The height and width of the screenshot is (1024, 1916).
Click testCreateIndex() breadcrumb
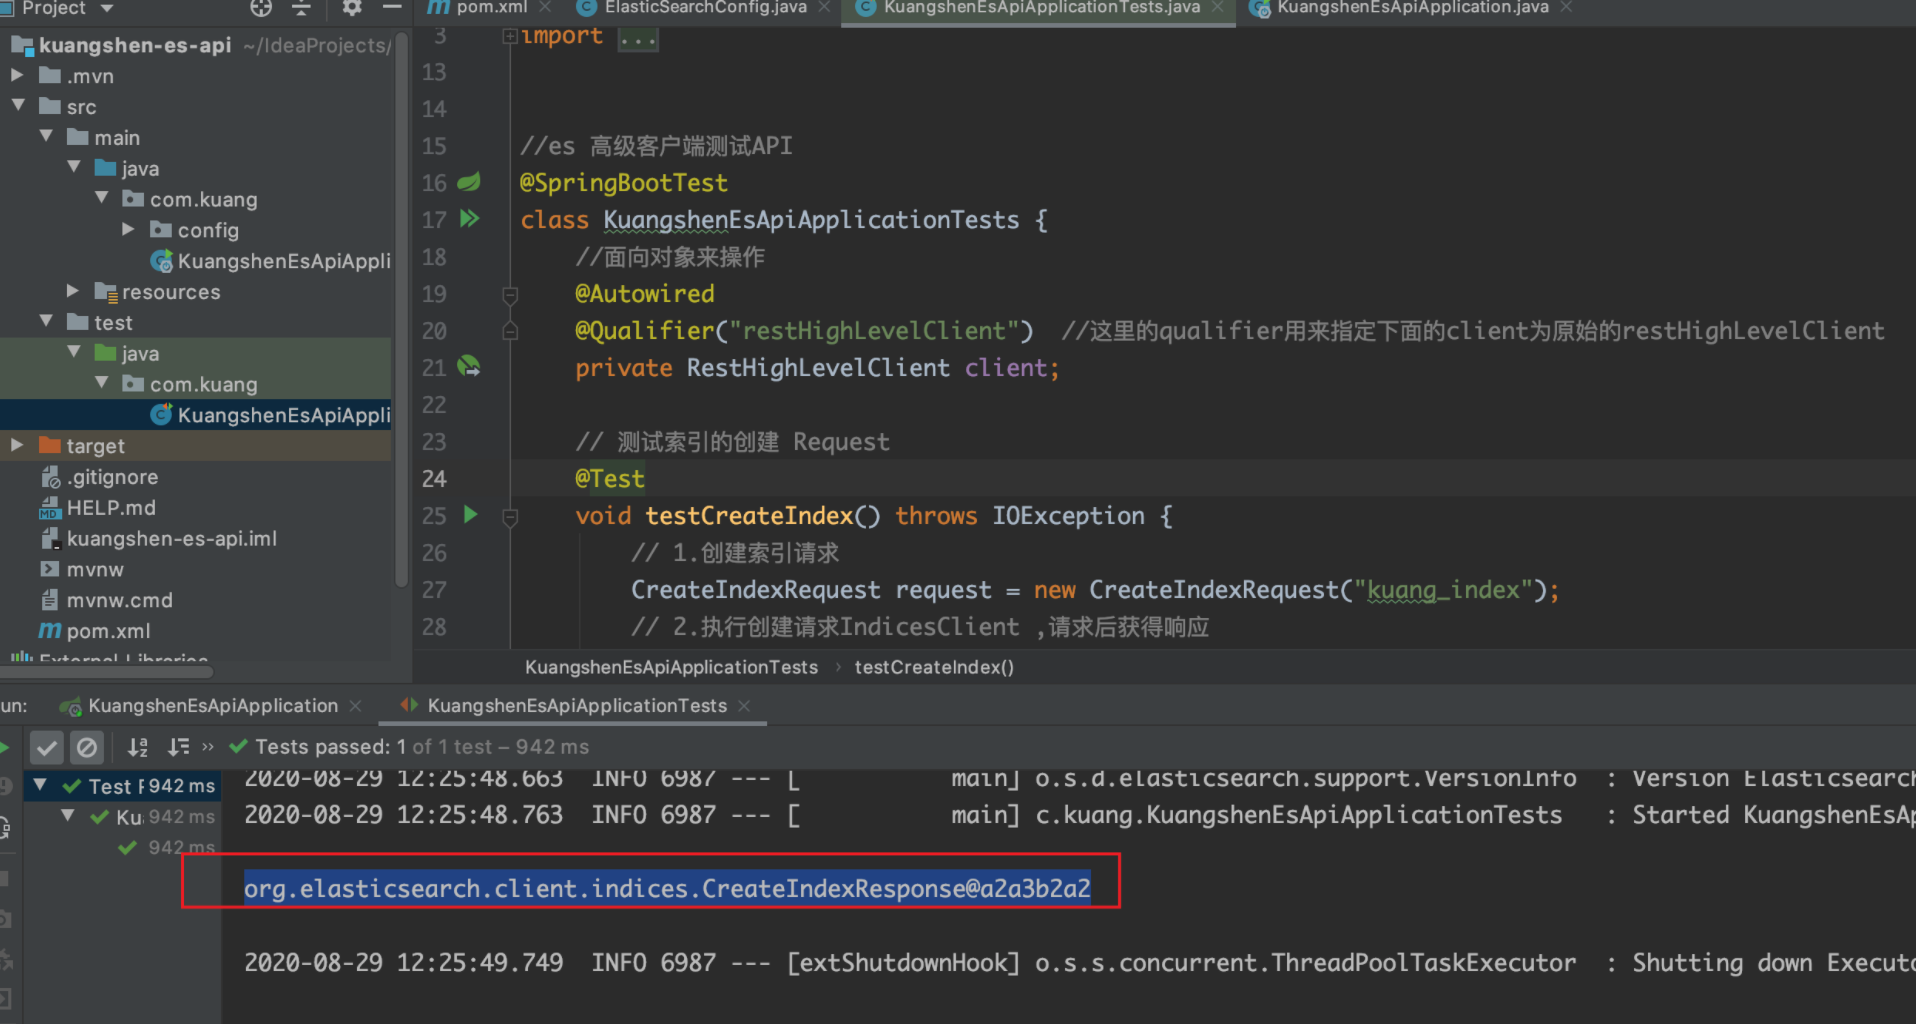point(934,667)
